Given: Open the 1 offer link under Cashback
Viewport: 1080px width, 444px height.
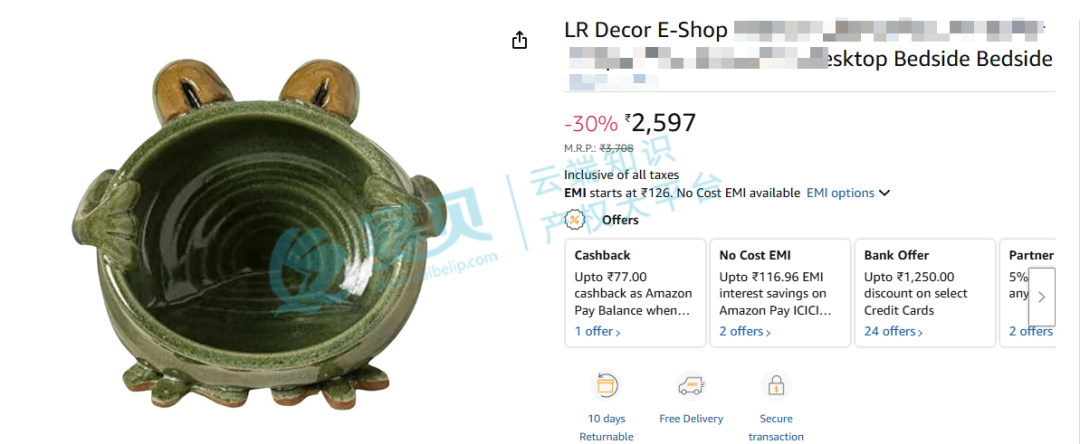Looking at the screenshot, I should click(598, 331).
